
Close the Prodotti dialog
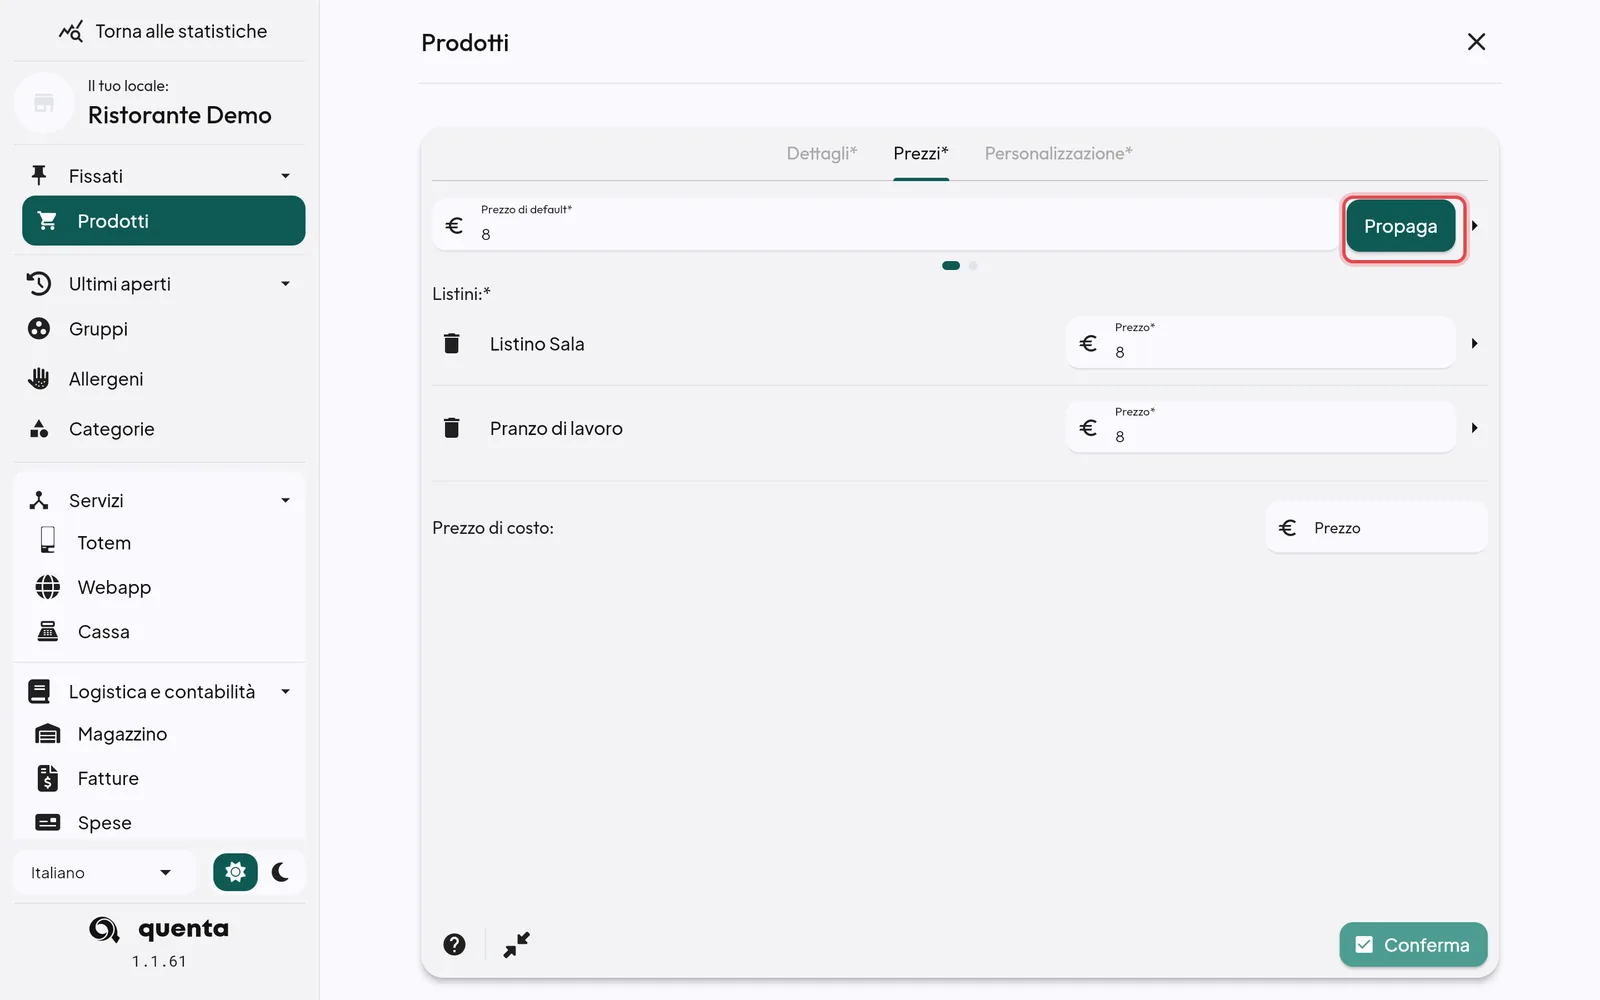(1476, 42)
